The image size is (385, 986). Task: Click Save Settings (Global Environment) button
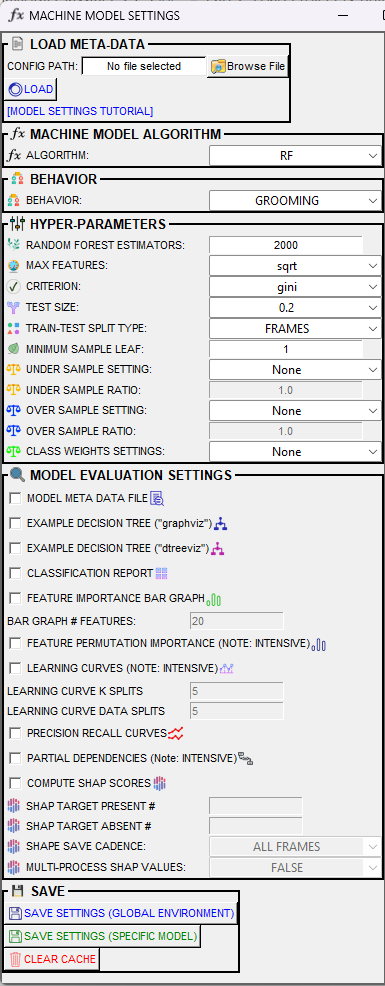(121, 913)
